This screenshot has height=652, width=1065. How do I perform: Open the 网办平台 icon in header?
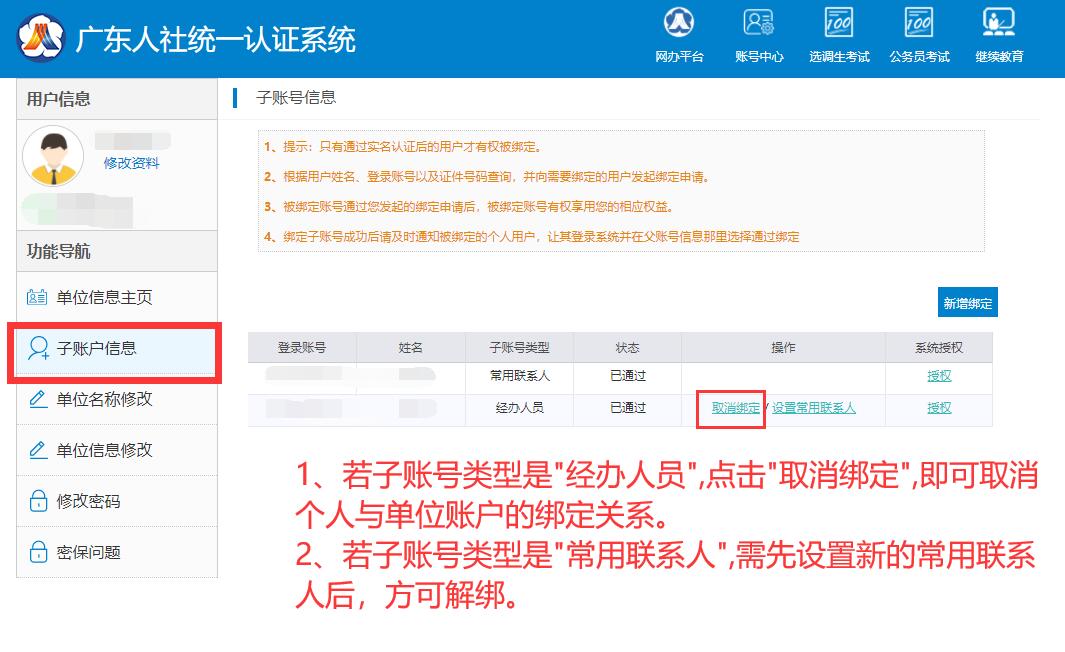point(679,24)
